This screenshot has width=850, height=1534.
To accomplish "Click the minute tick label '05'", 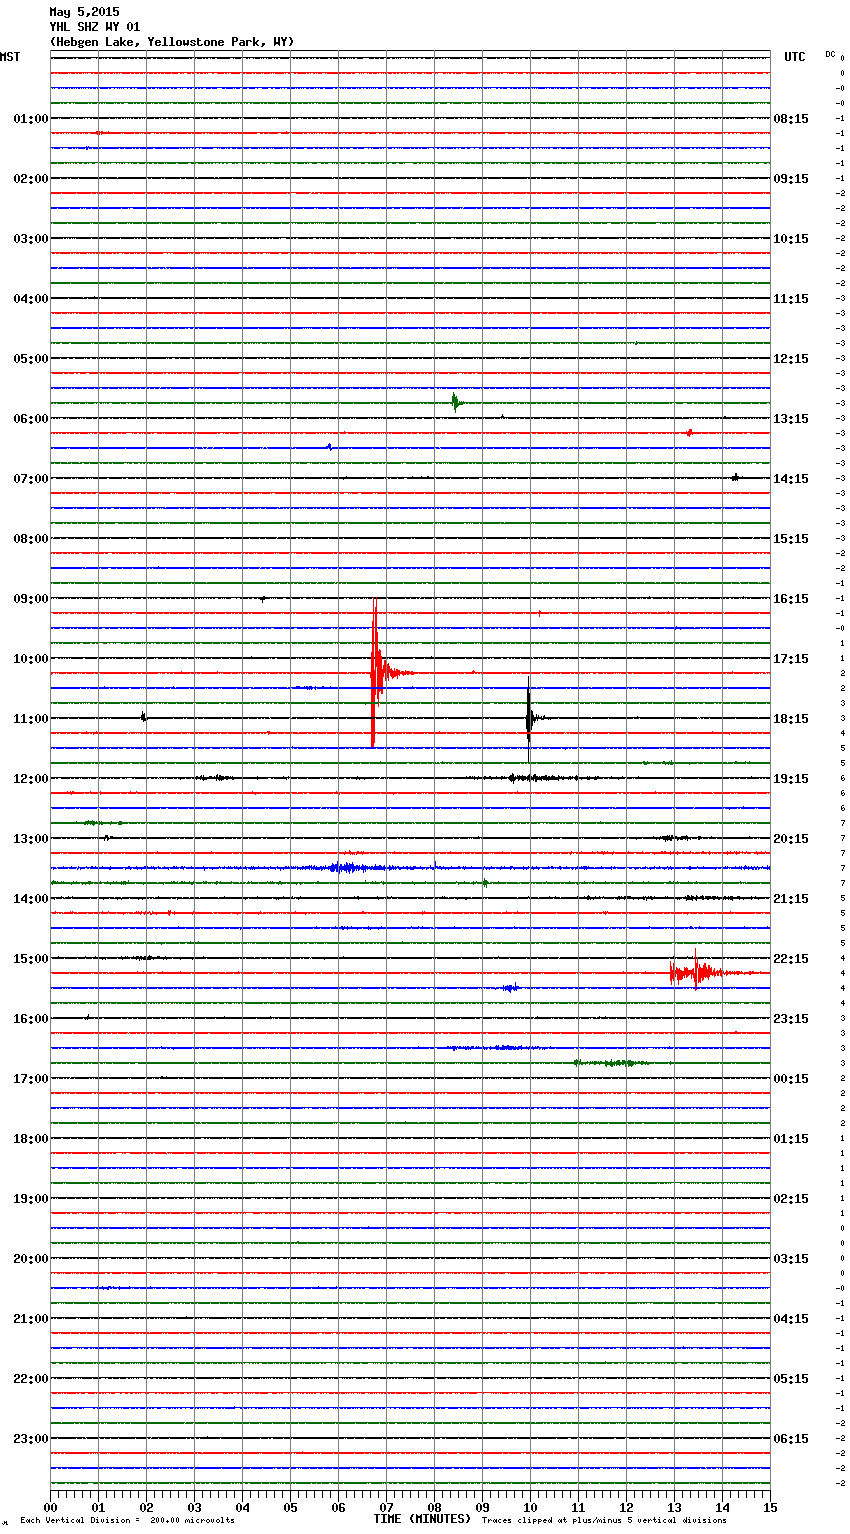I will 290,1508.
